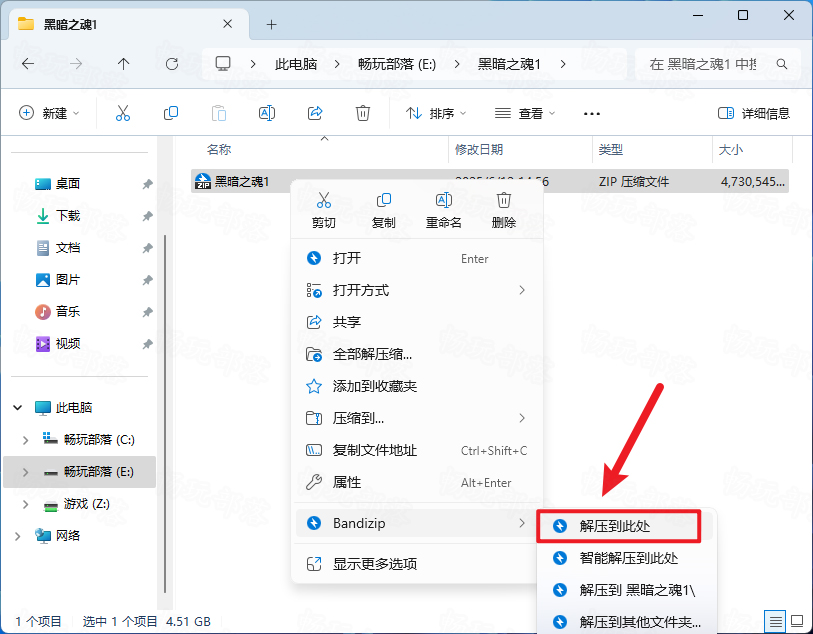
Task: Click 解压到 黑暗之魂1\ in the Bandizip submenu
Action: 627,590
